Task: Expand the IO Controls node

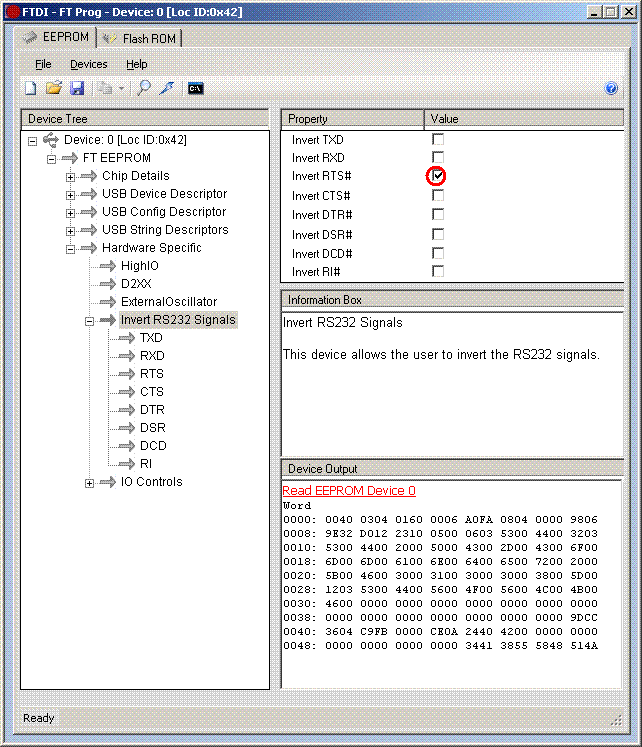Action: pyautogui.click(x=90, y=484)
